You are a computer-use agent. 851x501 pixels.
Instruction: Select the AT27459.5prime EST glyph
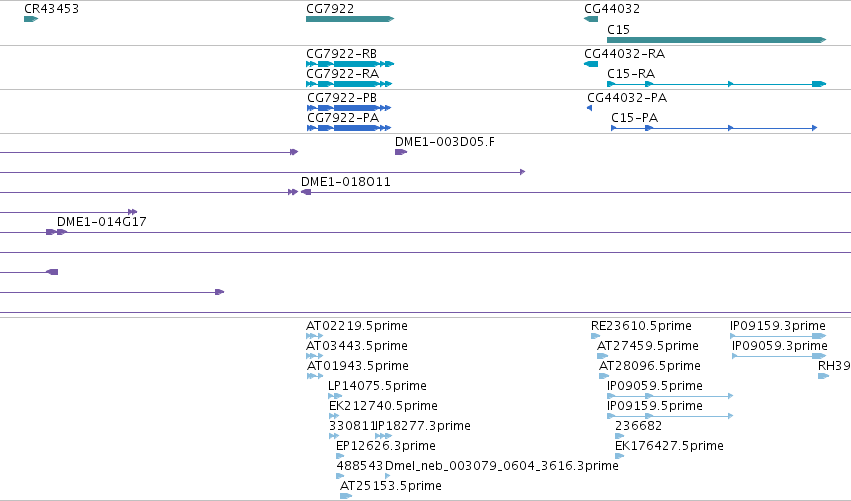(602, 356)
